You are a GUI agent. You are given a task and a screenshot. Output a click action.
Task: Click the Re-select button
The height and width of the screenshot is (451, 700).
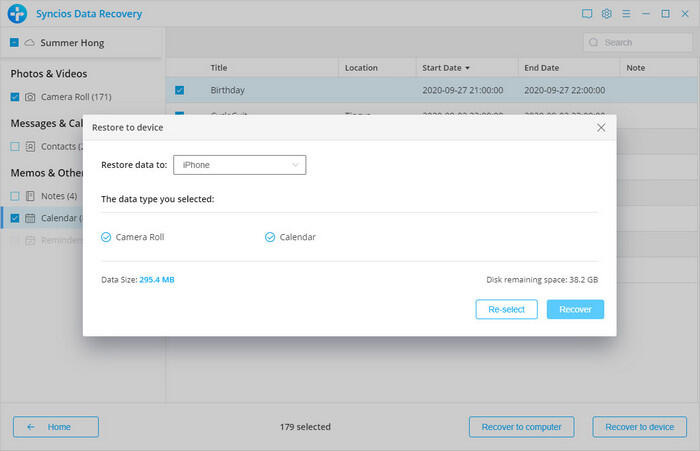pyautogui.click(x=507, y=309)
